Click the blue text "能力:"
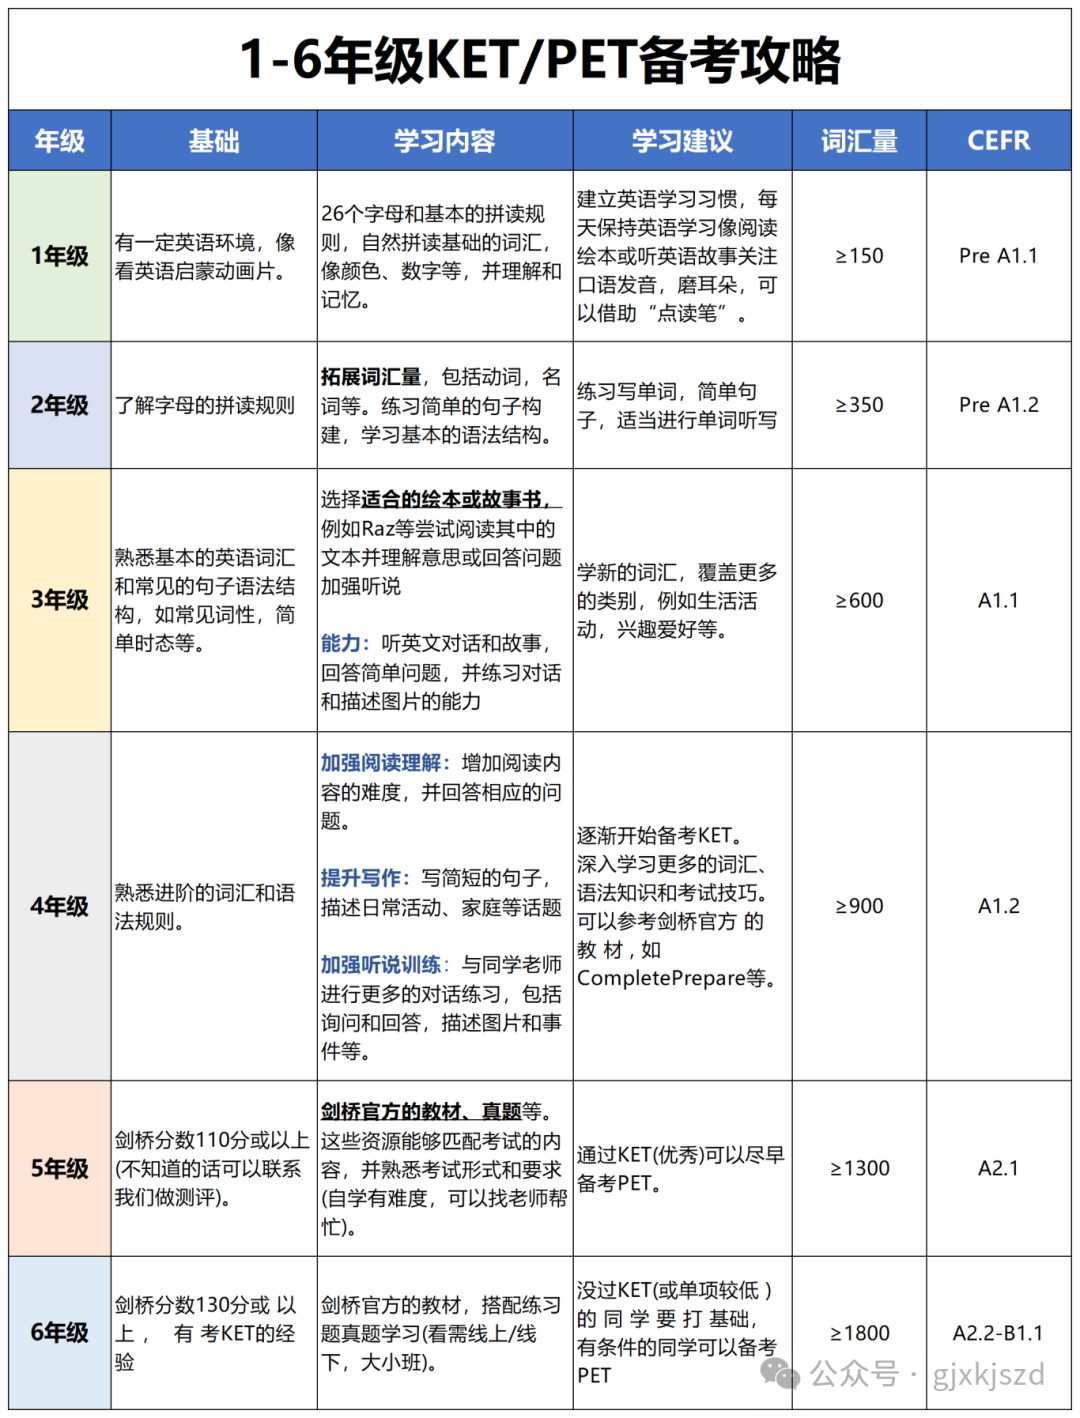This screenshot has width=1080, height=1418. tap(345, 643)
